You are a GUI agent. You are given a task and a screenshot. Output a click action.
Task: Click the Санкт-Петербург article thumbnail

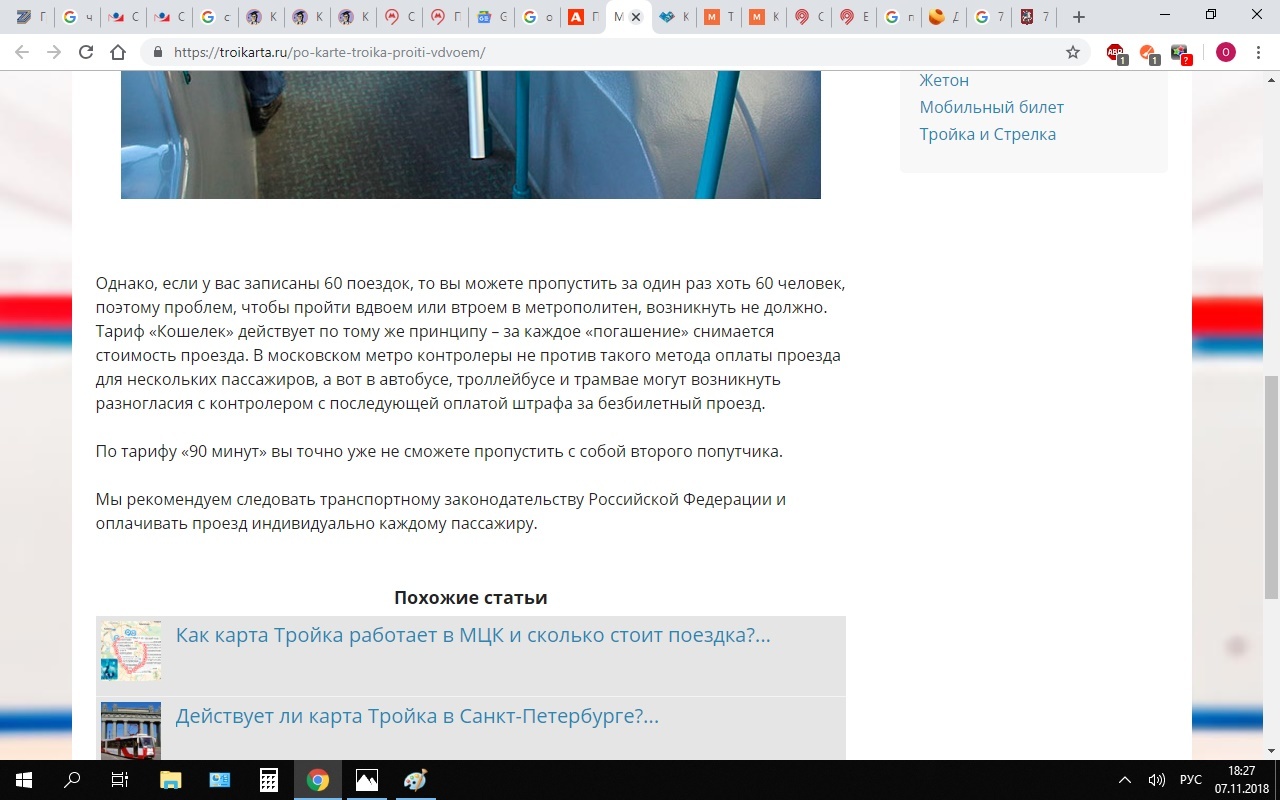(131, 730)
